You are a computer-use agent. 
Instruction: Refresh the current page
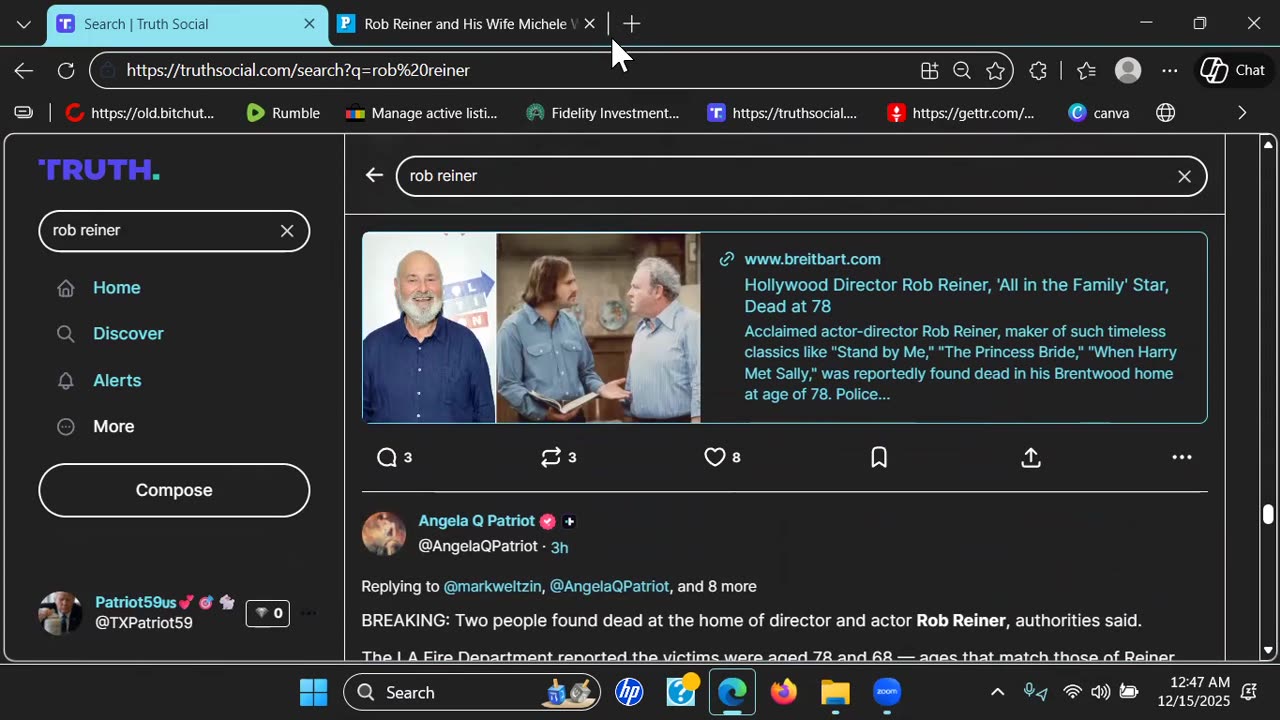66,70
